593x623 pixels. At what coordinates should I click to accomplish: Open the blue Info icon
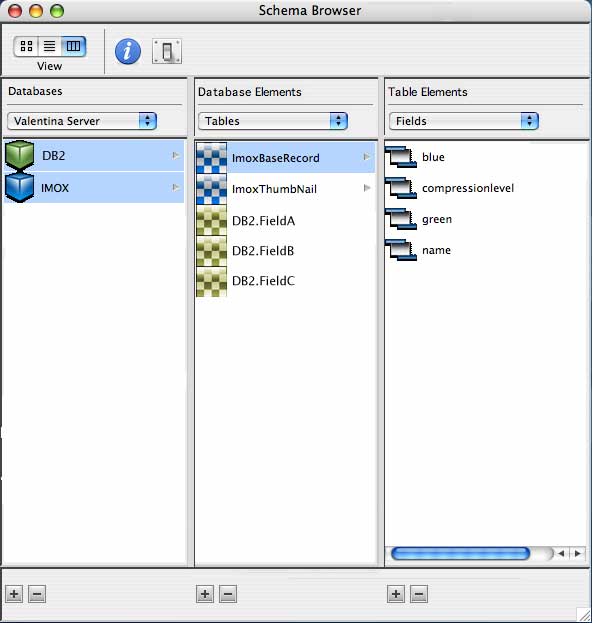pyautogui.click(x=128, y=52)
